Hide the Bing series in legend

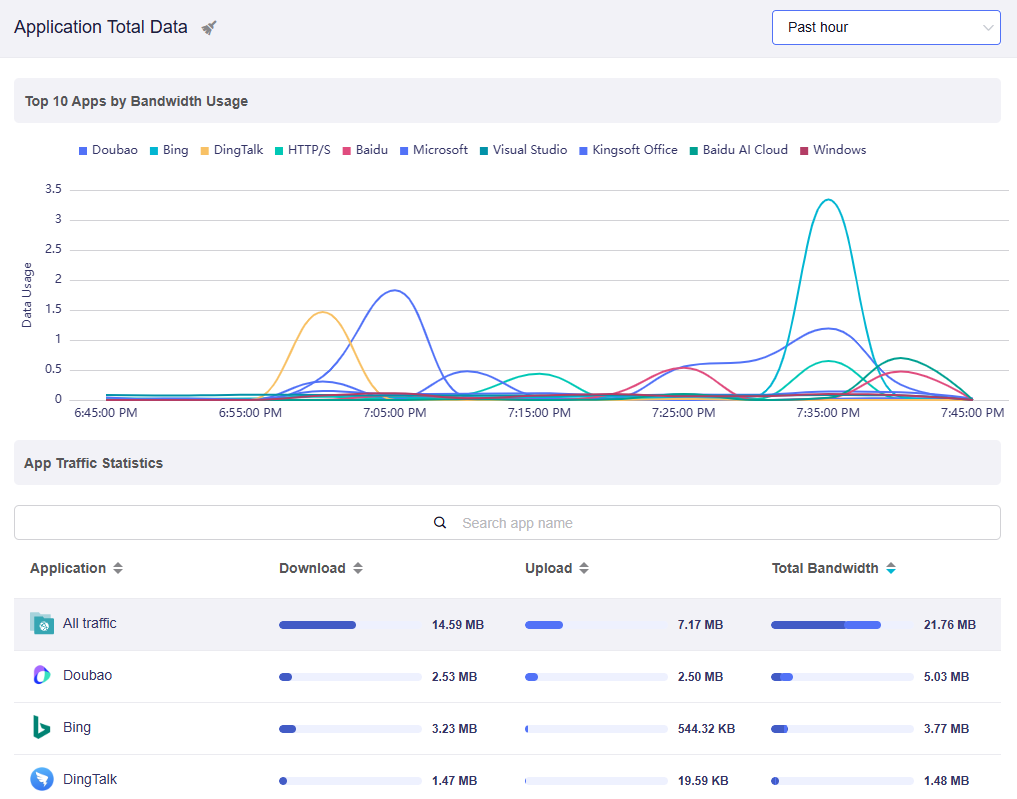[169, 150]
